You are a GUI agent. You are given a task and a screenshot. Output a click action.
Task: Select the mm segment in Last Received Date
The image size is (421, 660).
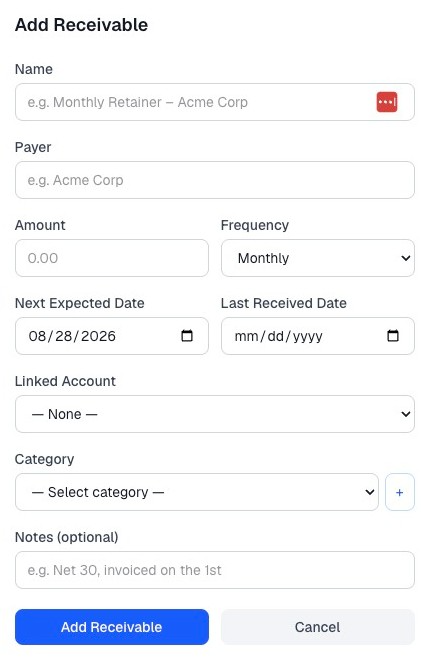[247, 336]
